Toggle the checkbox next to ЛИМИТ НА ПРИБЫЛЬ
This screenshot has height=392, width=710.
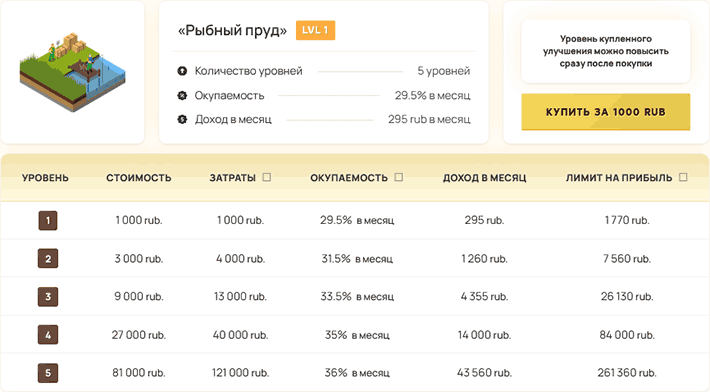683,177
